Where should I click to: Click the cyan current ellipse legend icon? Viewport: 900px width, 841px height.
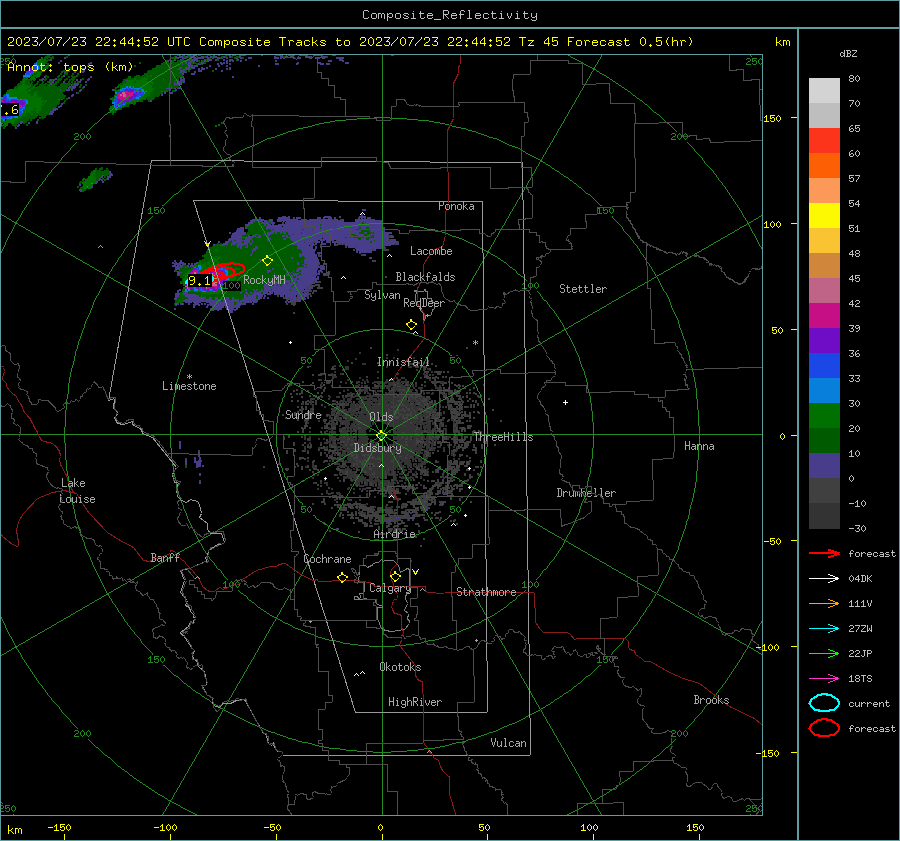coord(824,703)
